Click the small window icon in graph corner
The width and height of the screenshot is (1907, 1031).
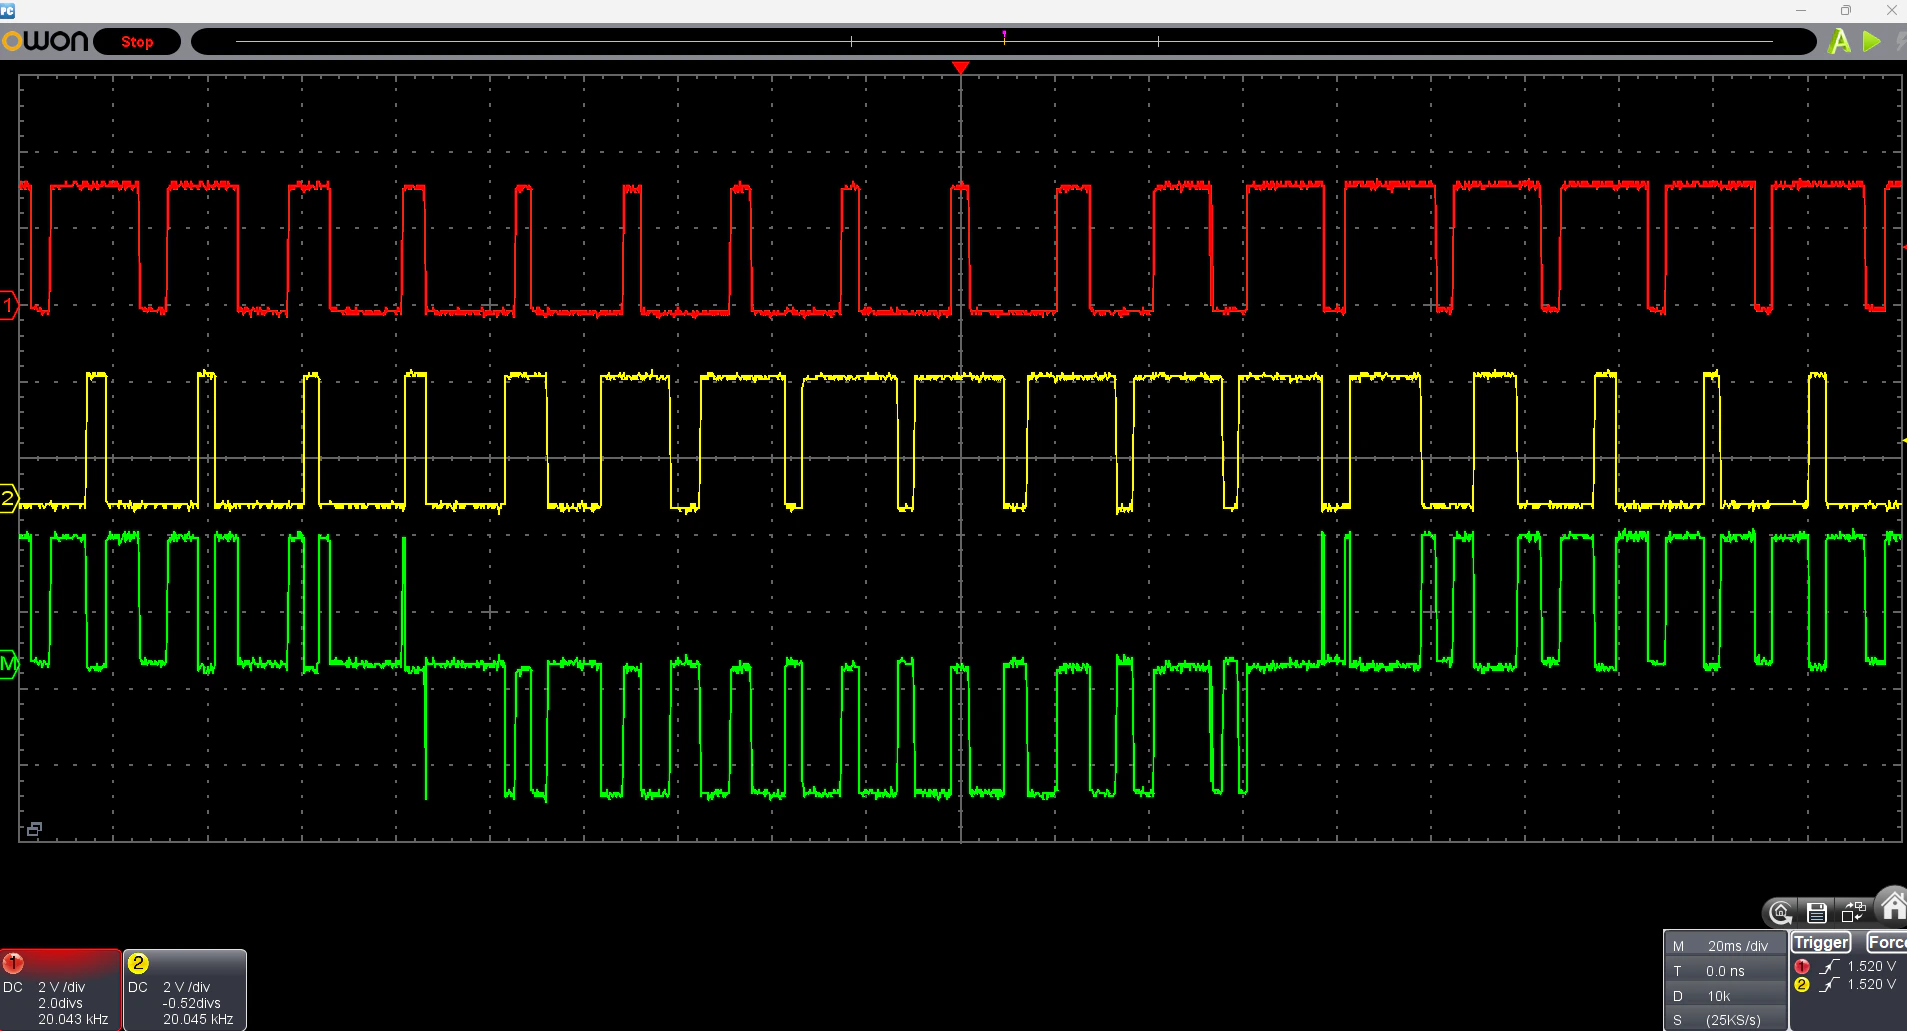coord(34,829)
